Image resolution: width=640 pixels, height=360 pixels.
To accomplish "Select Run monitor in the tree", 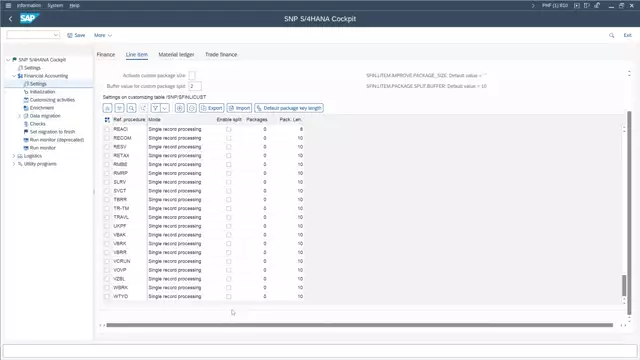I will (42, 148).
